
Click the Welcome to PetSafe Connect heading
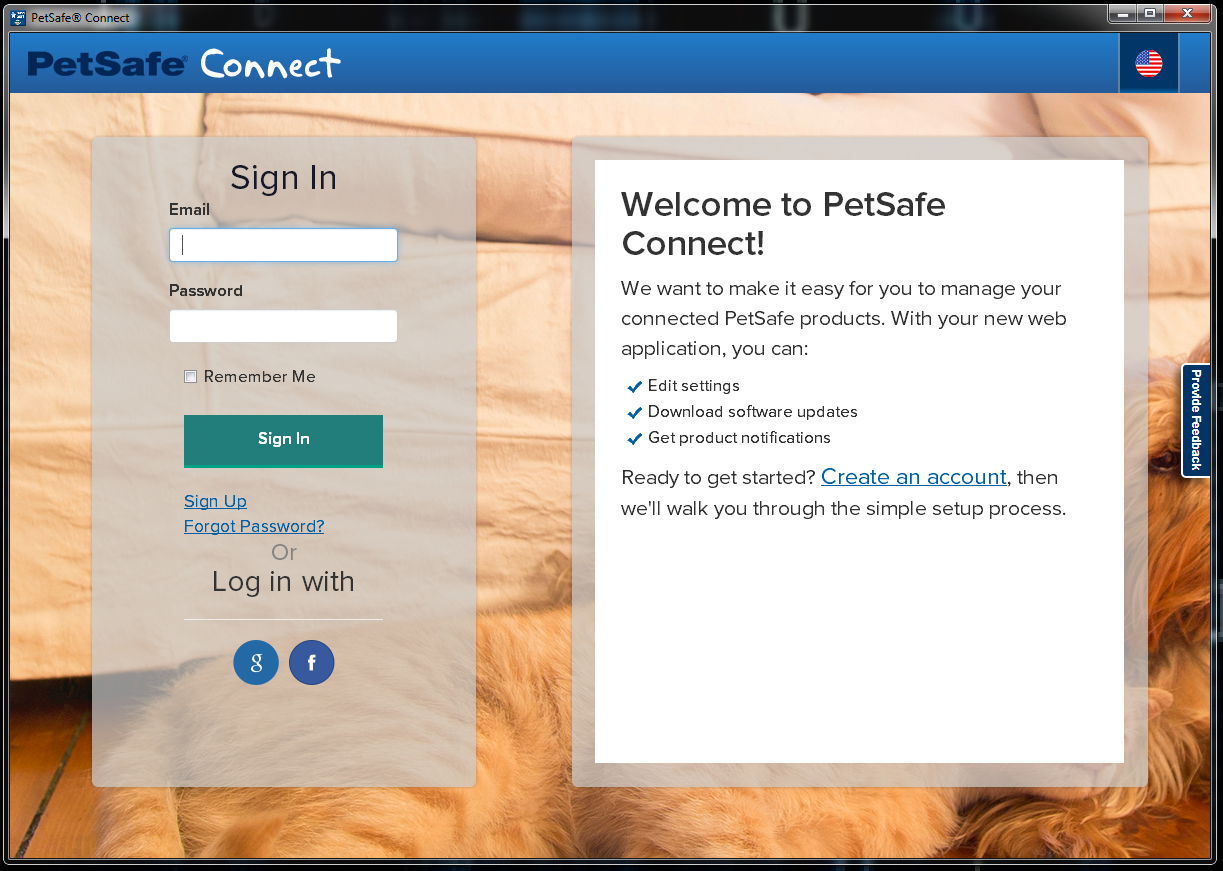(783, 223)
